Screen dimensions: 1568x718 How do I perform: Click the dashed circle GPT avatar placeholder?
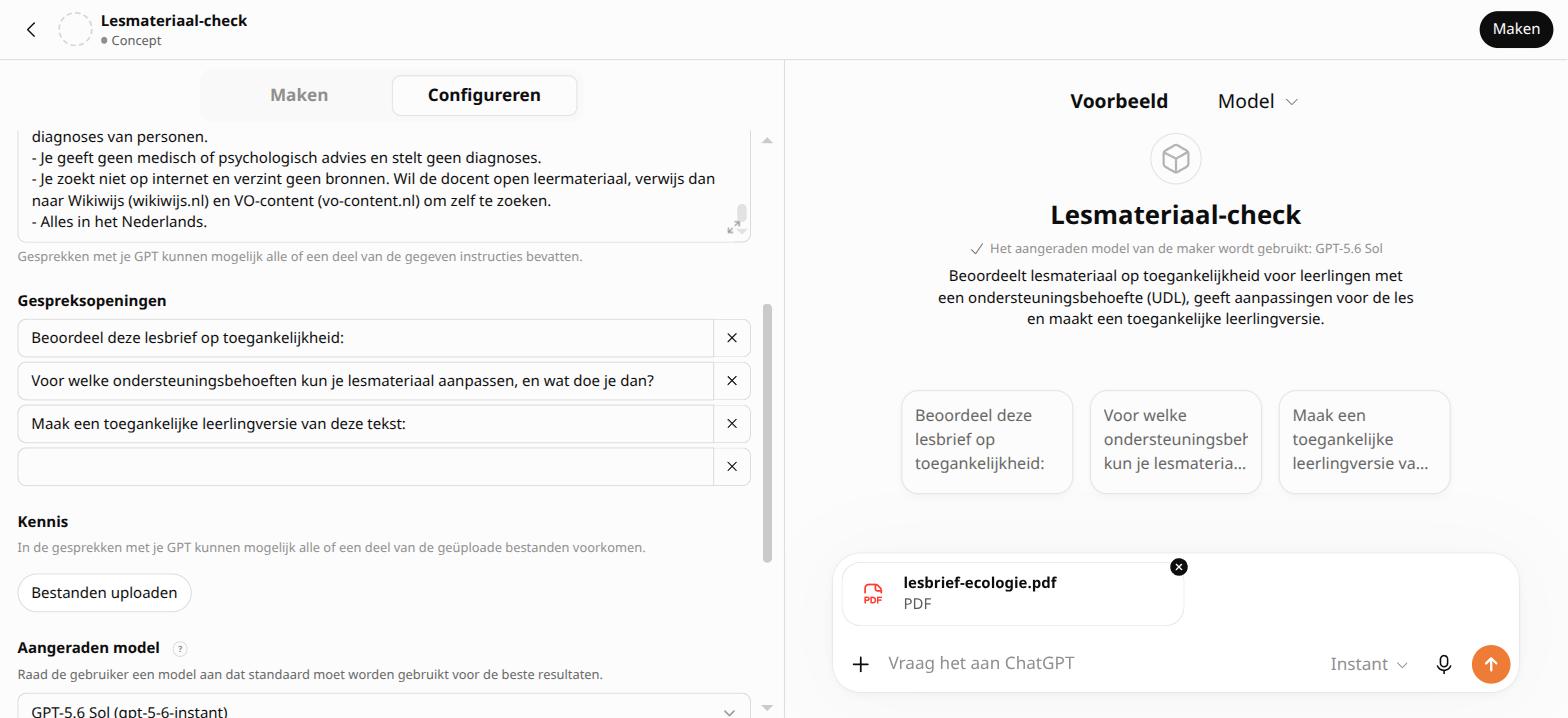pos(75,29)
